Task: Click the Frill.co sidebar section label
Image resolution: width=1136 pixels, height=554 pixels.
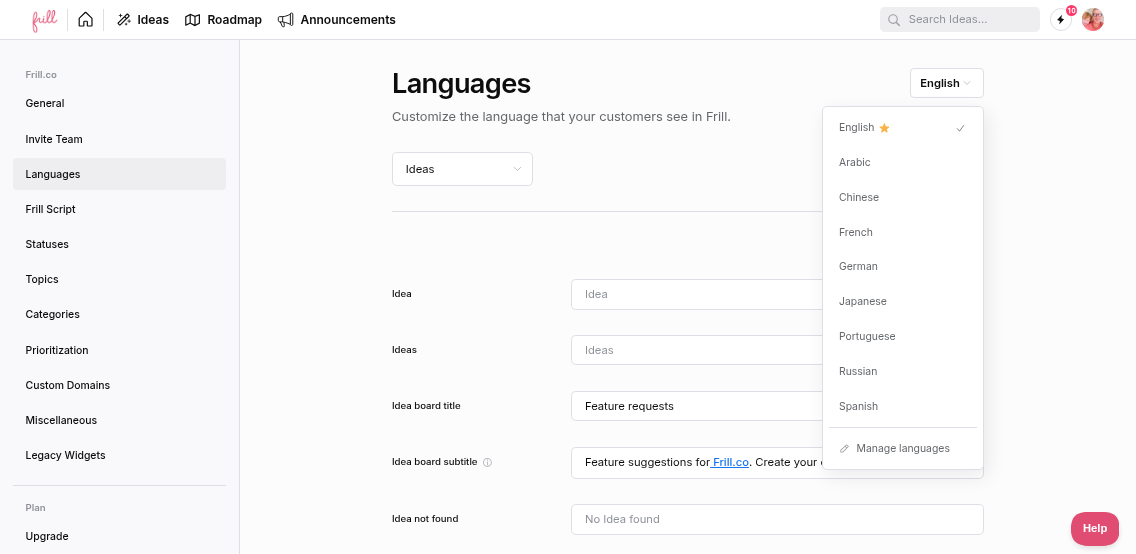Action: (41, 75)
